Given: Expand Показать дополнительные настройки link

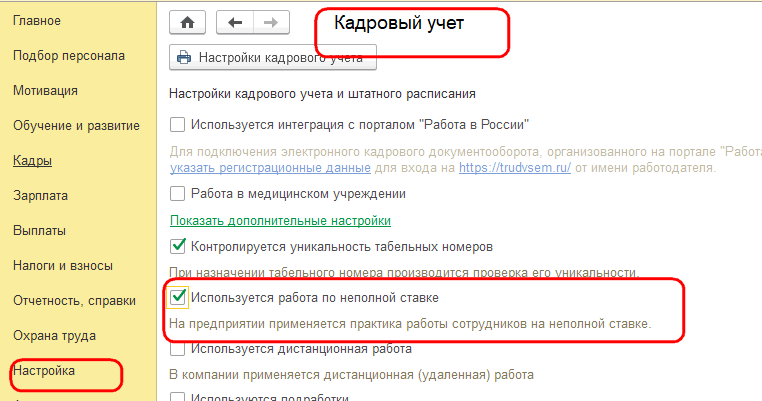Looking at the screenshot, I should click(280, 221).
